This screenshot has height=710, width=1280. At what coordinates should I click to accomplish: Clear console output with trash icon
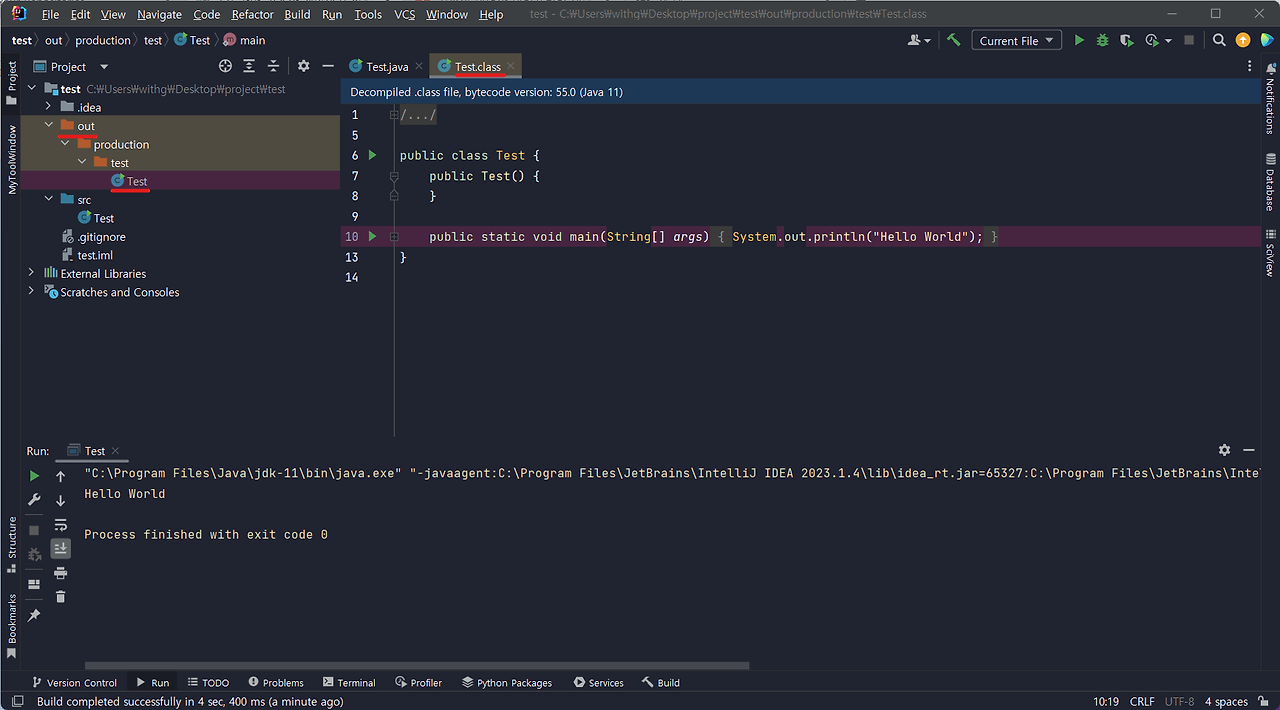click(60, 597)
